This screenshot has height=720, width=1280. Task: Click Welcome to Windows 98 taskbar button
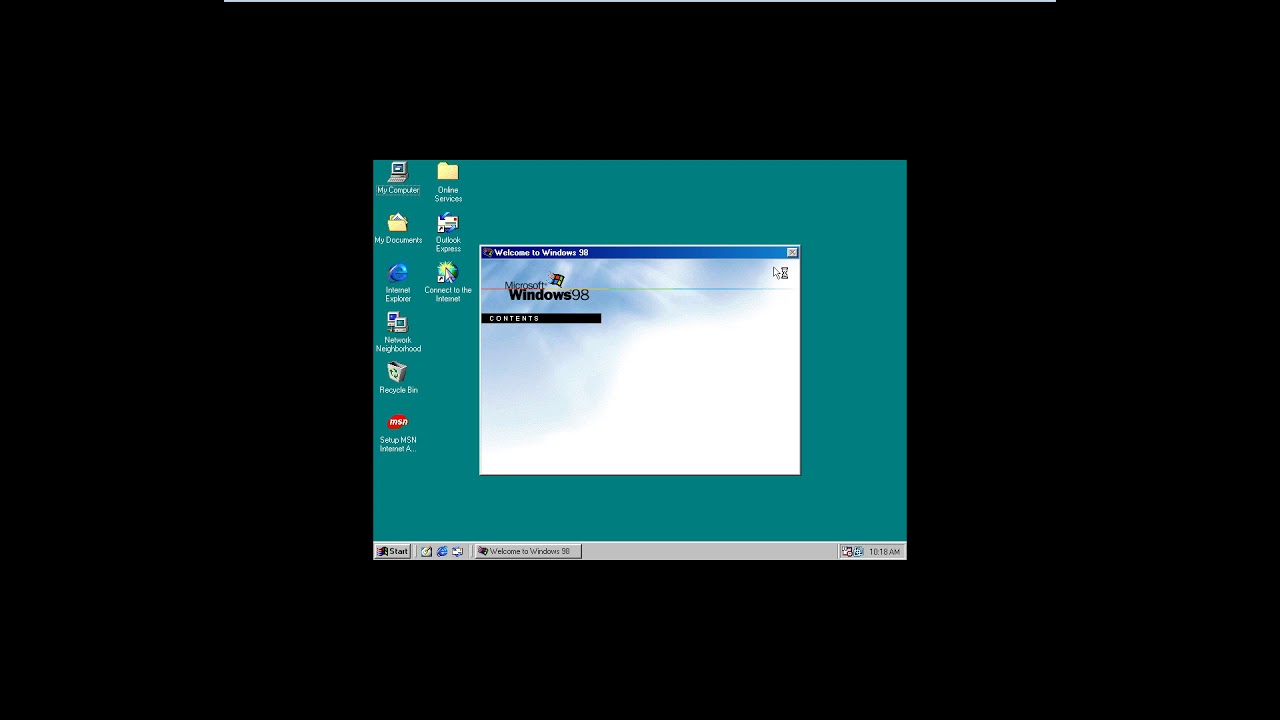click(528, 551)
